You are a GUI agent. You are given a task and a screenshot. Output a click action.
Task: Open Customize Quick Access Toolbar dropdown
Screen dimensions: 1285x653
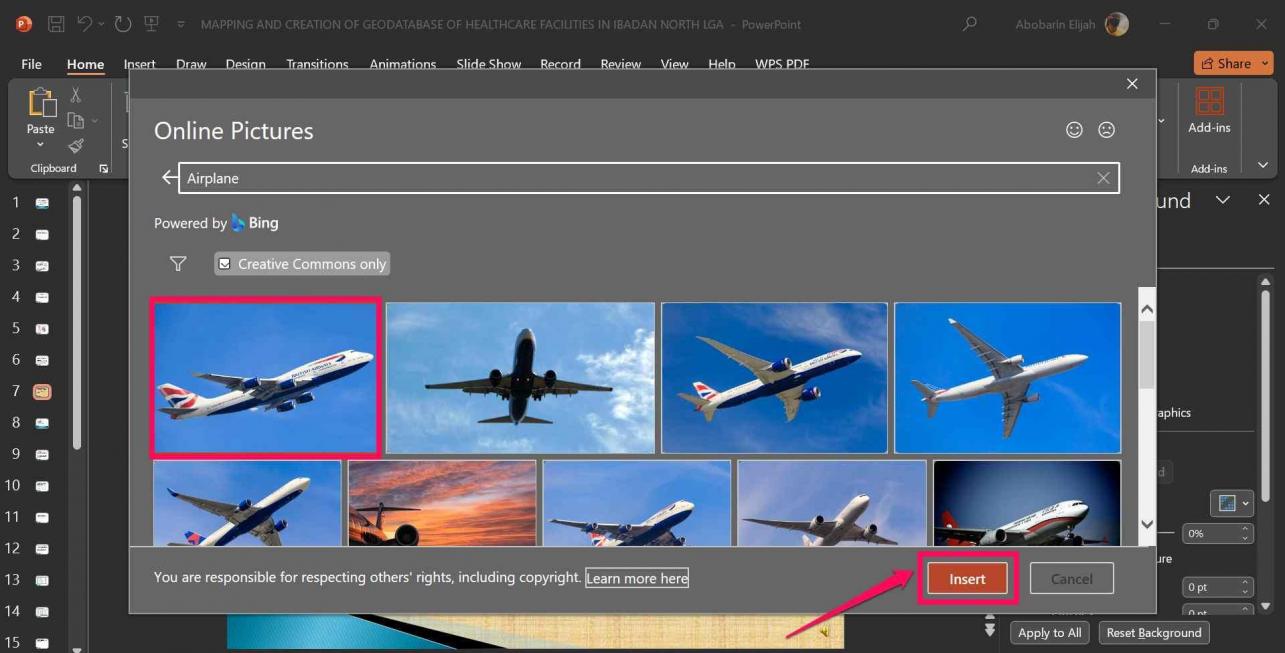(180, 24)
